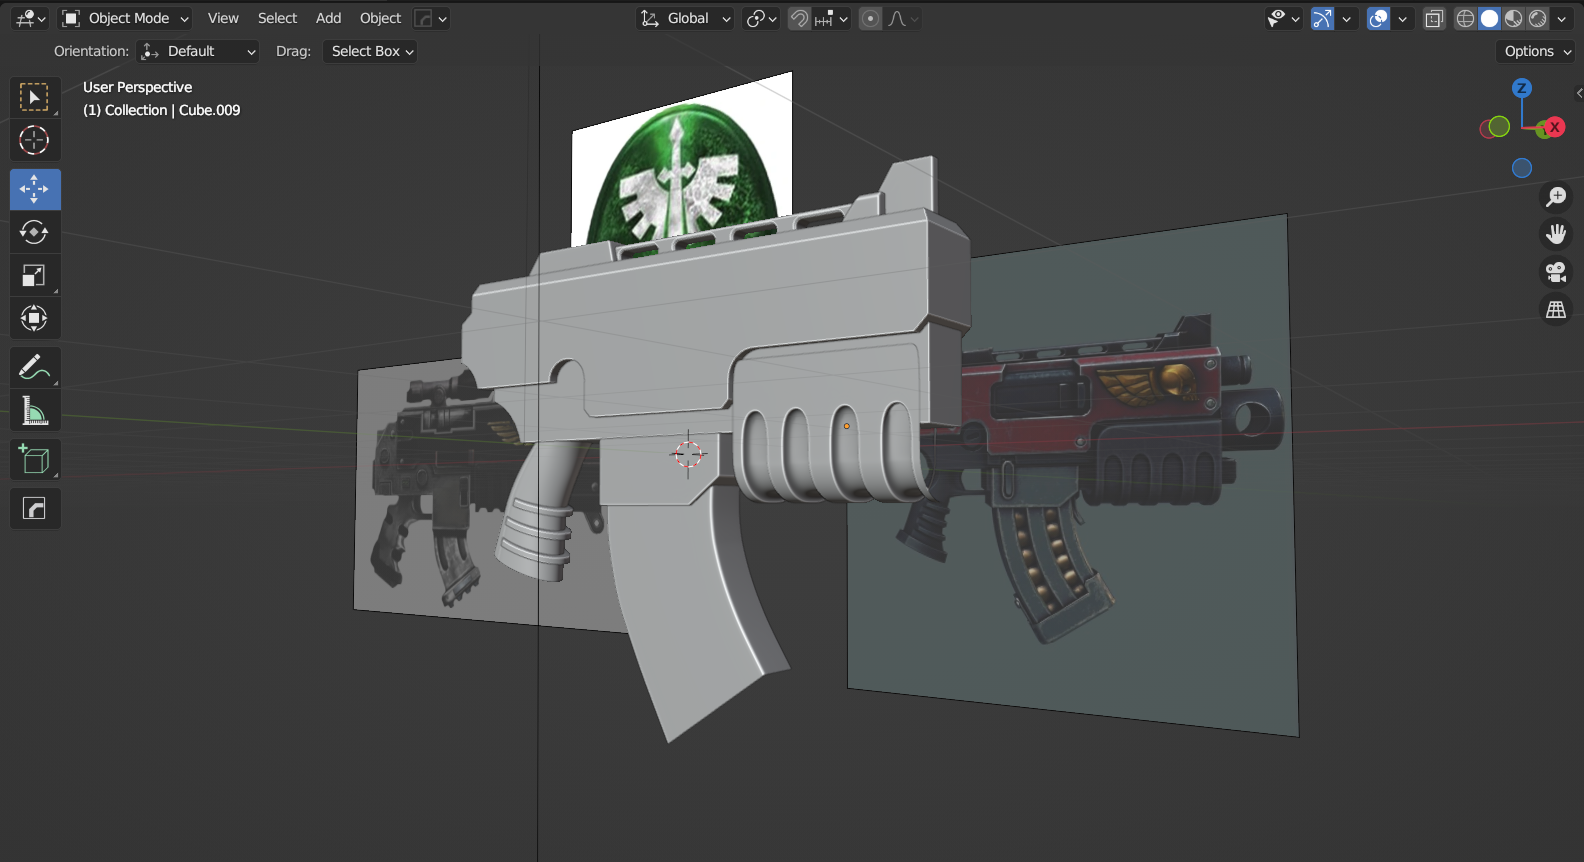Open the overlays settings dropdown arrow

click(x=1402, y=18)
